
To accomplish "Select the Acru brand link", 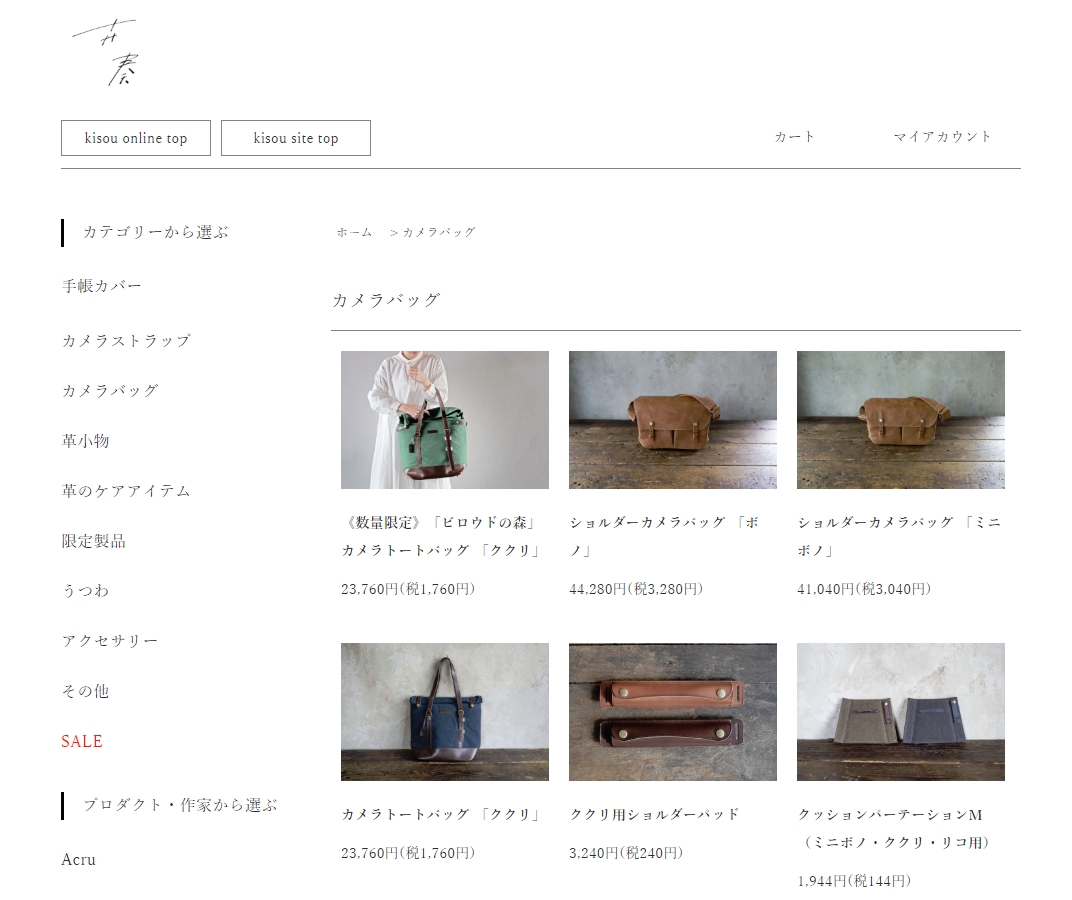I will pos(79,860).
